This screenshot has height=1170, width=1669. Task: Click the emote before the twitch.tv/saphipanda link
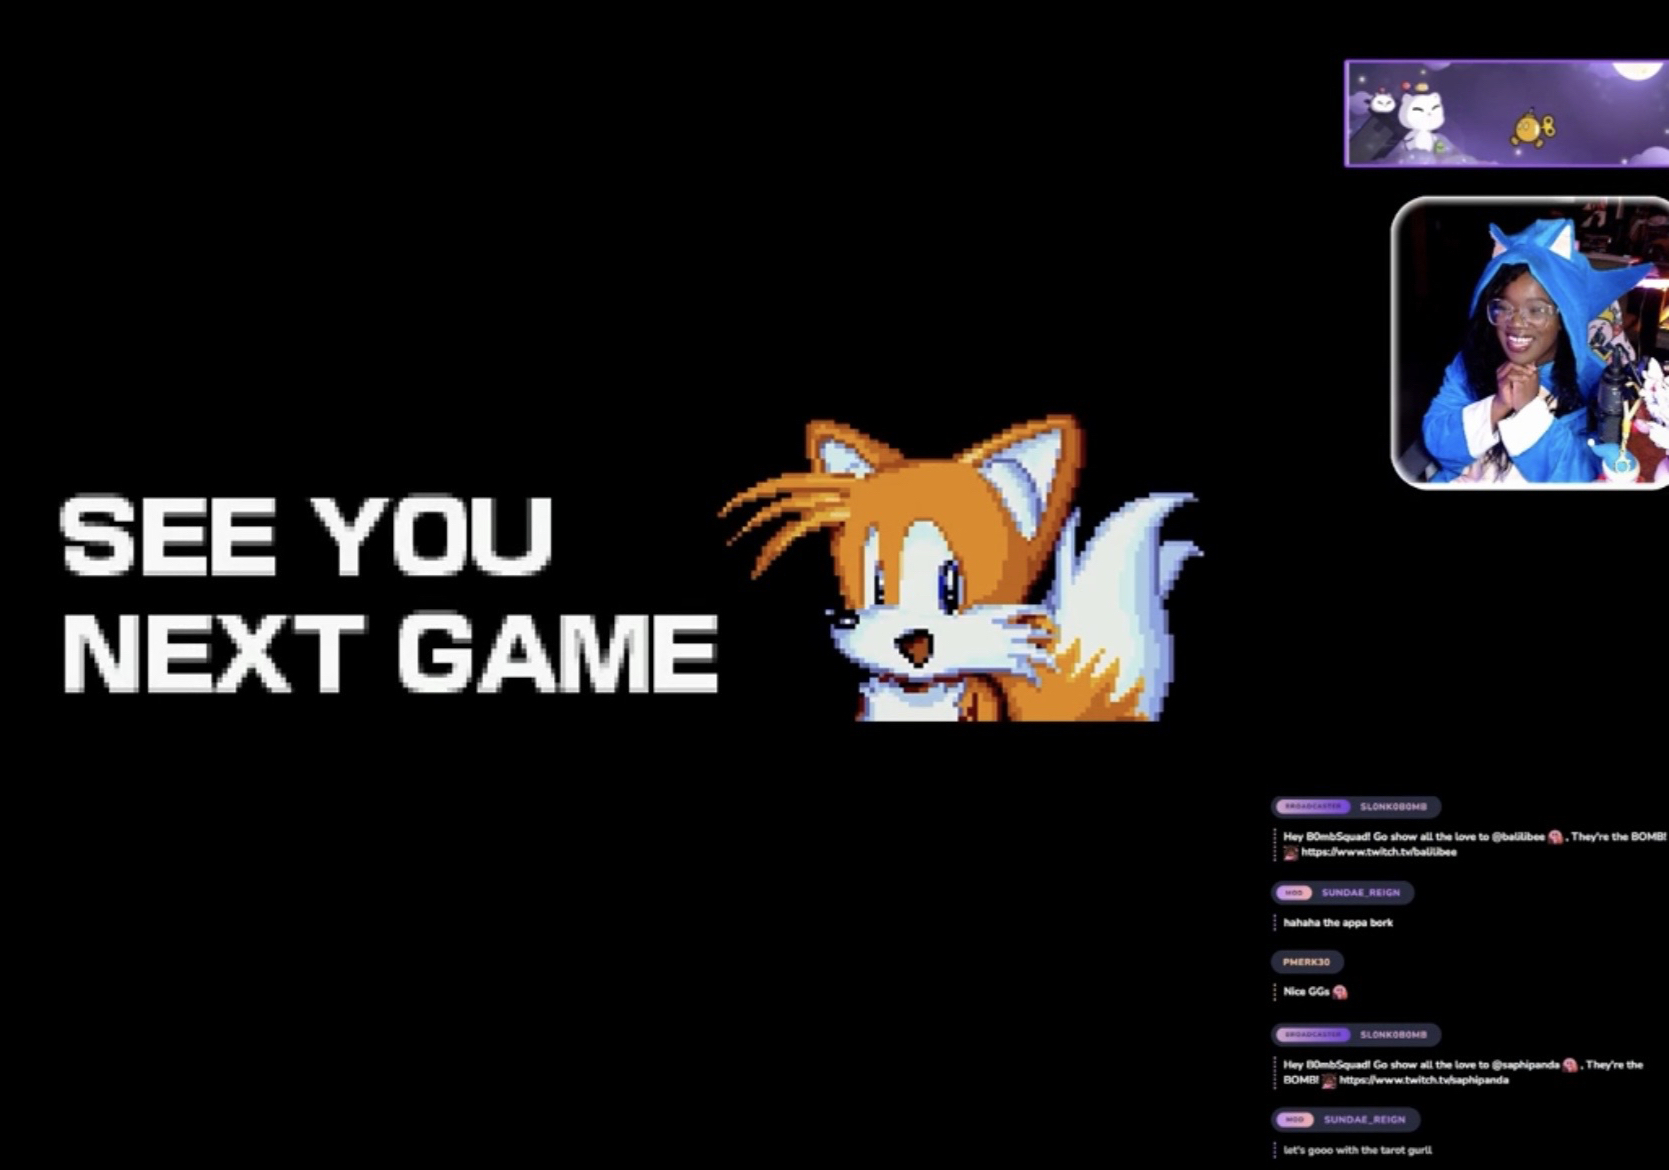1328,1081
